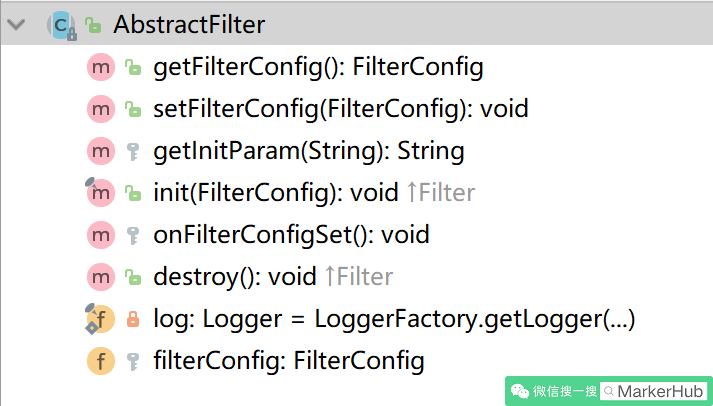Click the public icon next to AbstractFilter
Screen dimensions: 713x406
93,25
